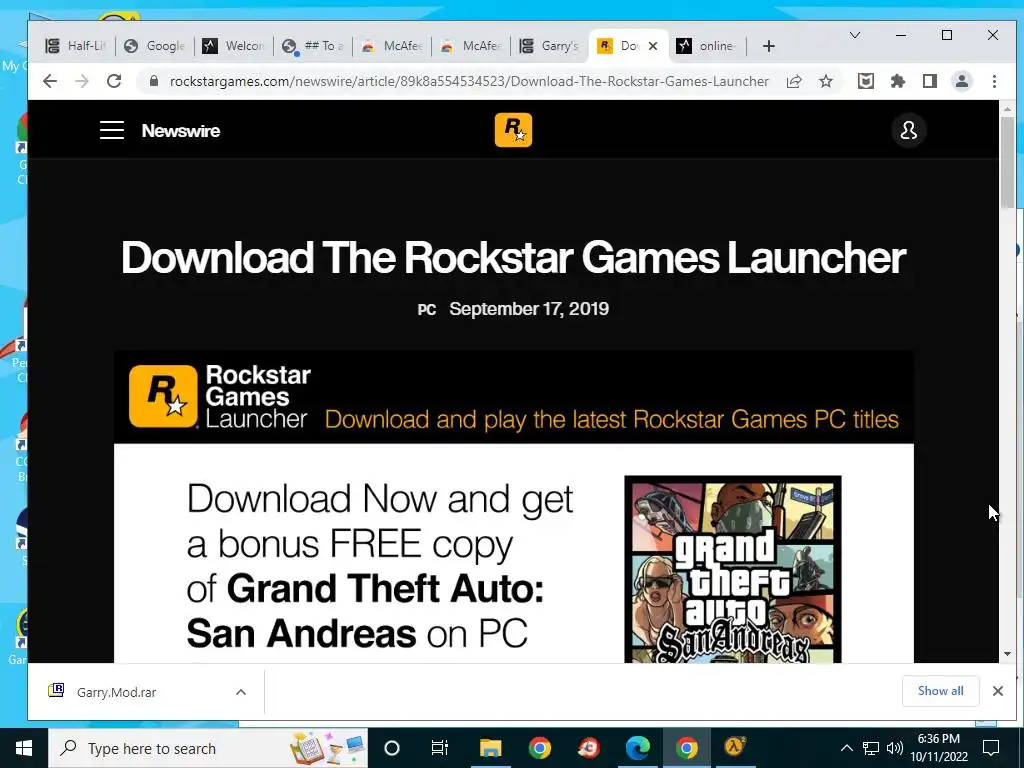Open the user account icon on the Rockstar site
The image size is (1024, 768).
[908, 130]
